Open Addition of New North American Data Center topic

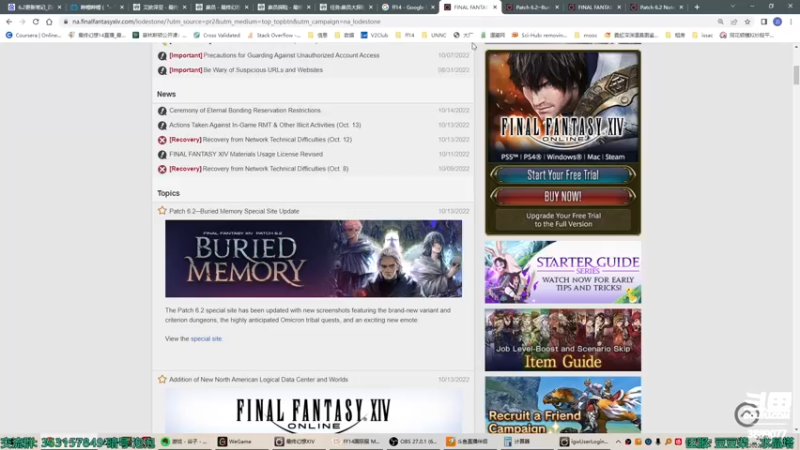click(258, 380)
